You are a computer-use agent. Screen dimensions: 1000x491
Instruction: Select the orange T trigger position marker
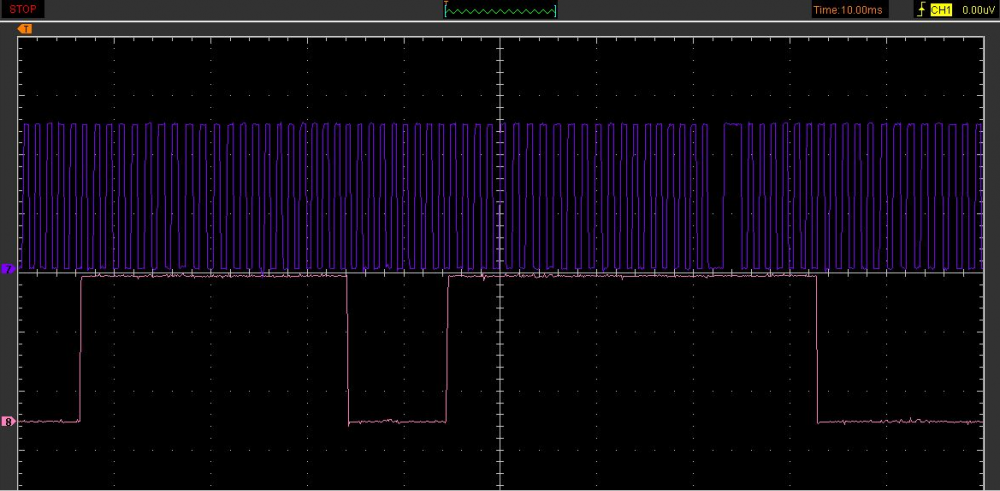click(x=25, y=28)
